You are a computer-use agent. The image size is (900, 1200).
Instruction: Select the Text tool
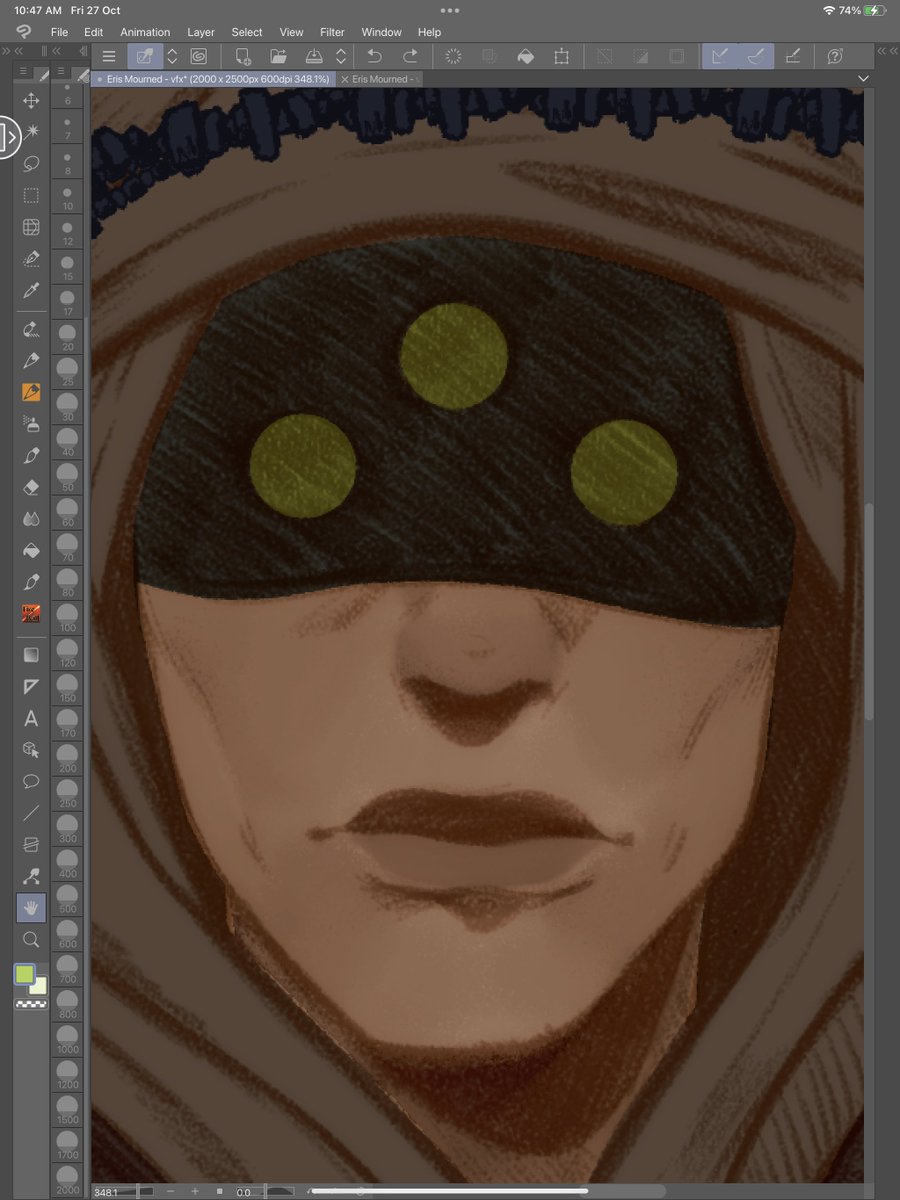[x=30, y=718]
